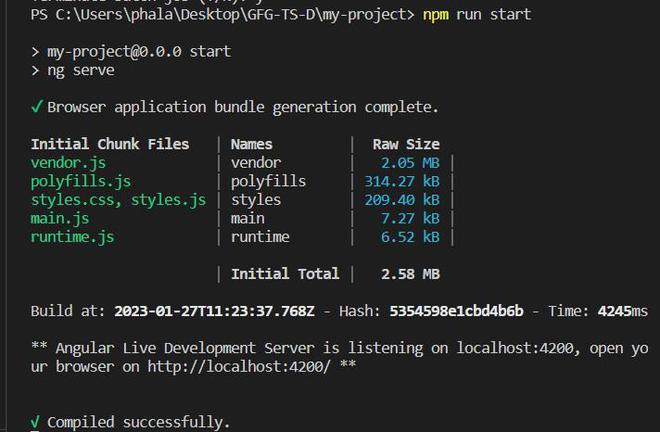
Task: Click the 314.27 kB size value
Action: 402,181
